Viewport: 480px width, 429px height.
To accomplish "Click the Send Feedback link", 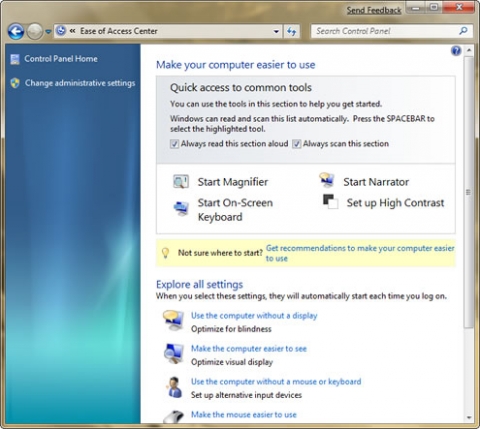I will [x=374, y=10].
